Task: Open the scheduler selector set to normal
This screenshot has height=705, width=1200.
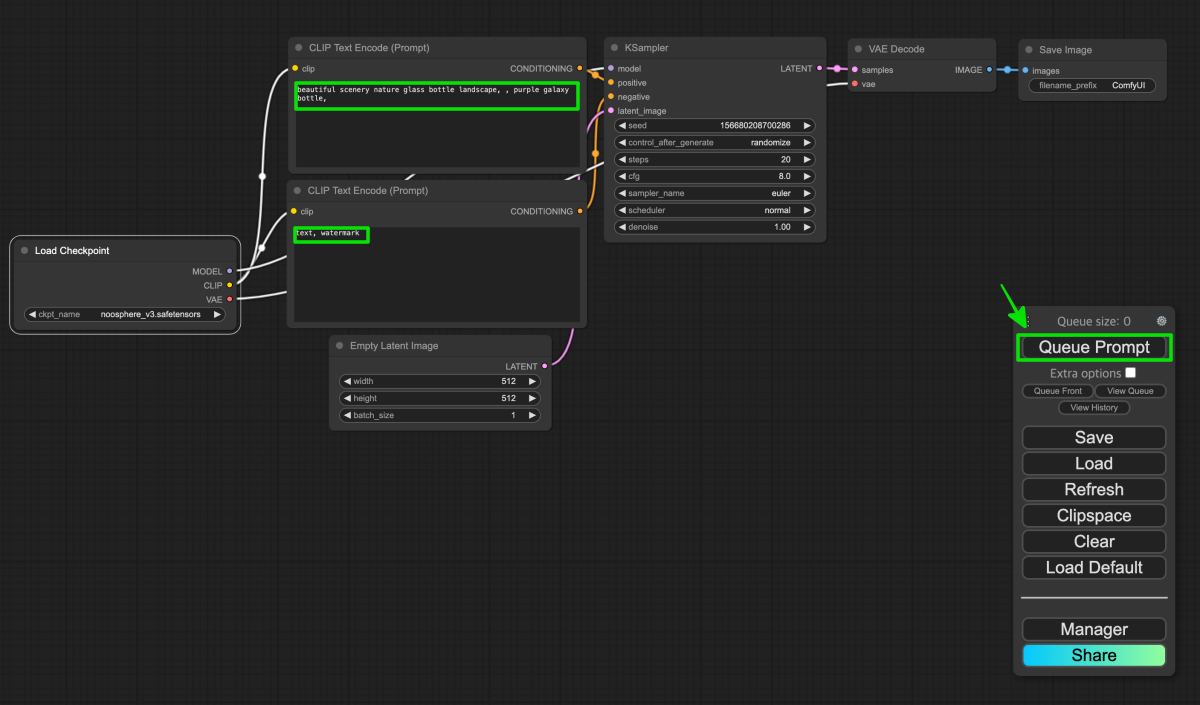Action: (715, 210)
